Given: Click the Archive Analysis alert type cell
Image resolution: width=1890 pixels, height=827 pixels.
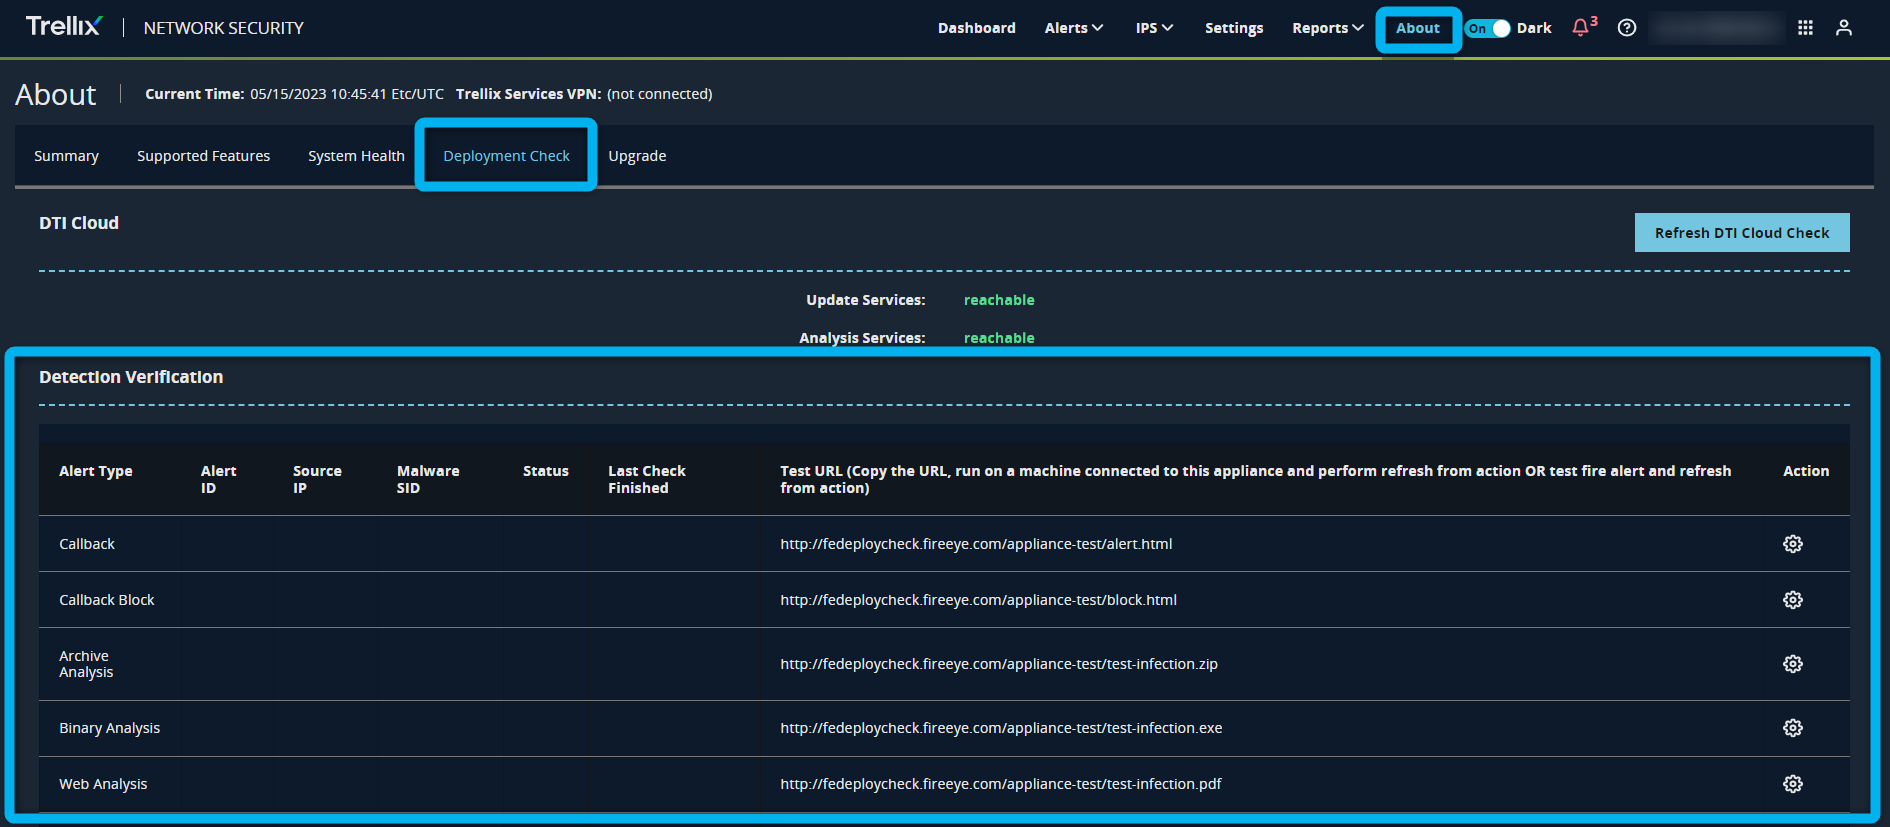Looking at the screenshot, I should (x=86, y=664).
